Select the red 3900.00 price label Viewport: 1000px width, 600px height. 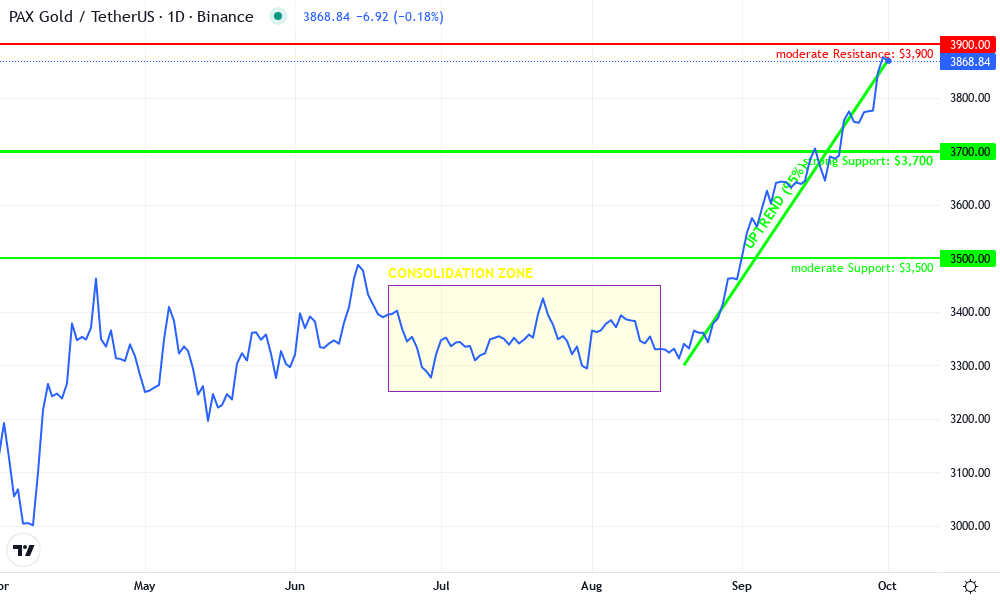click(x=968, y=45)
